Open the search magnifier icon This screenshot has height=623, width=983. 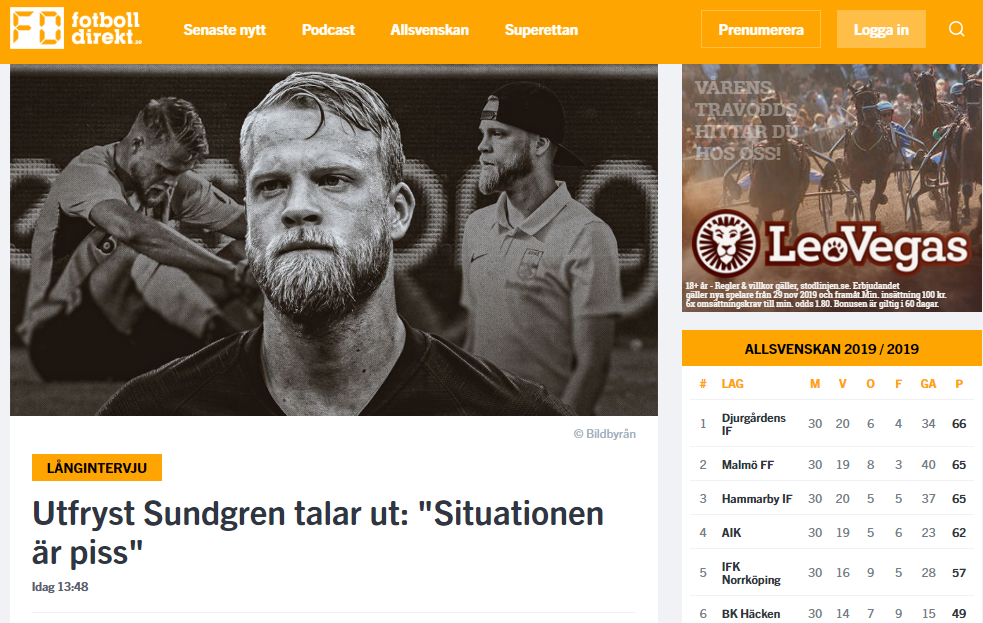tap(956, 29)
